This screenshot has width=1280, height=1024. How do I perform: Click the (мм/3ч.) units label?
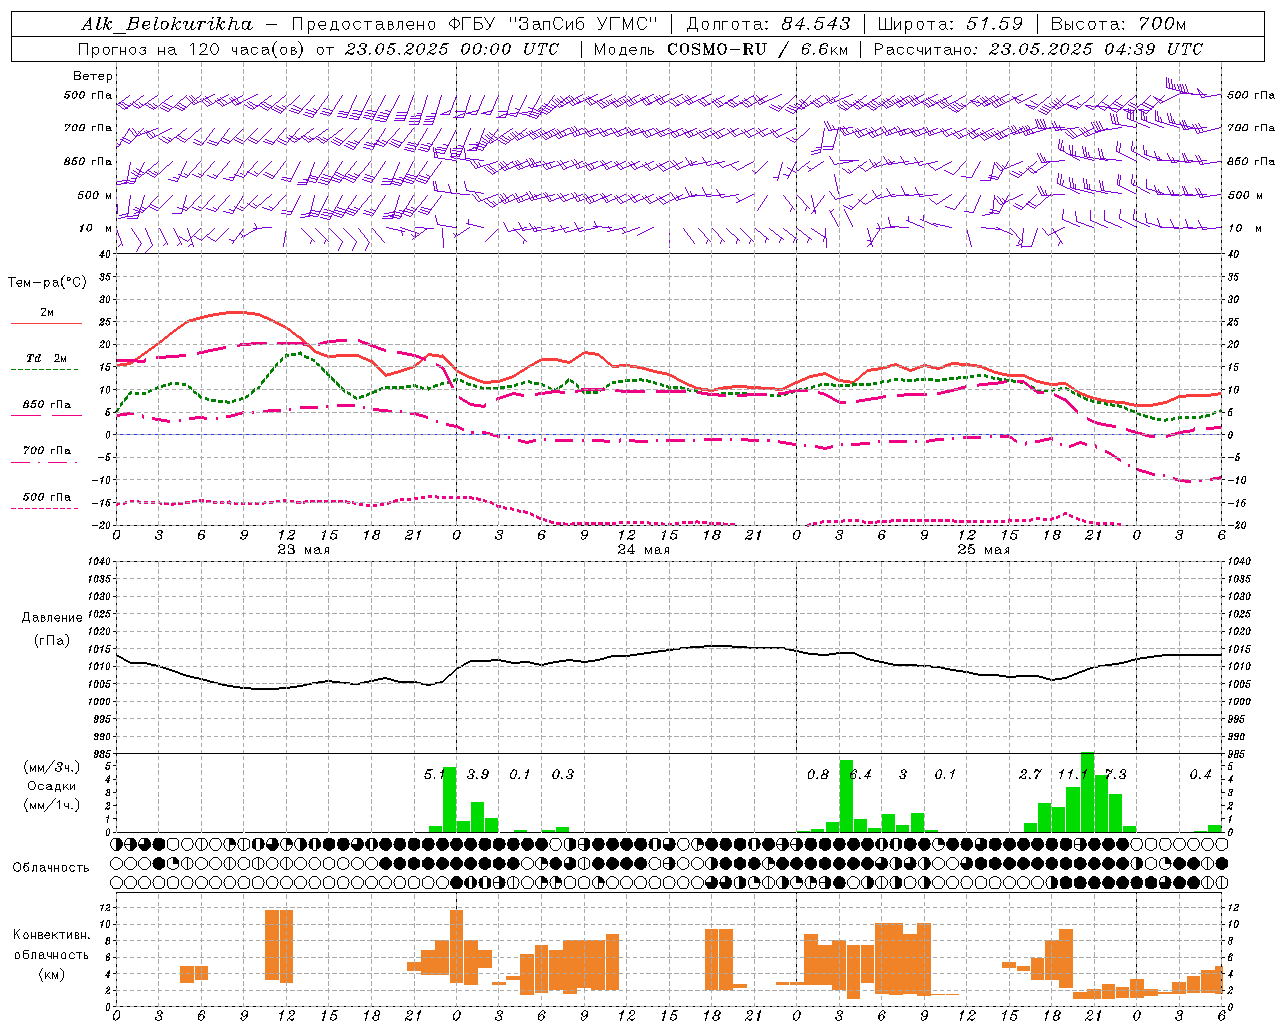[52, 767]
